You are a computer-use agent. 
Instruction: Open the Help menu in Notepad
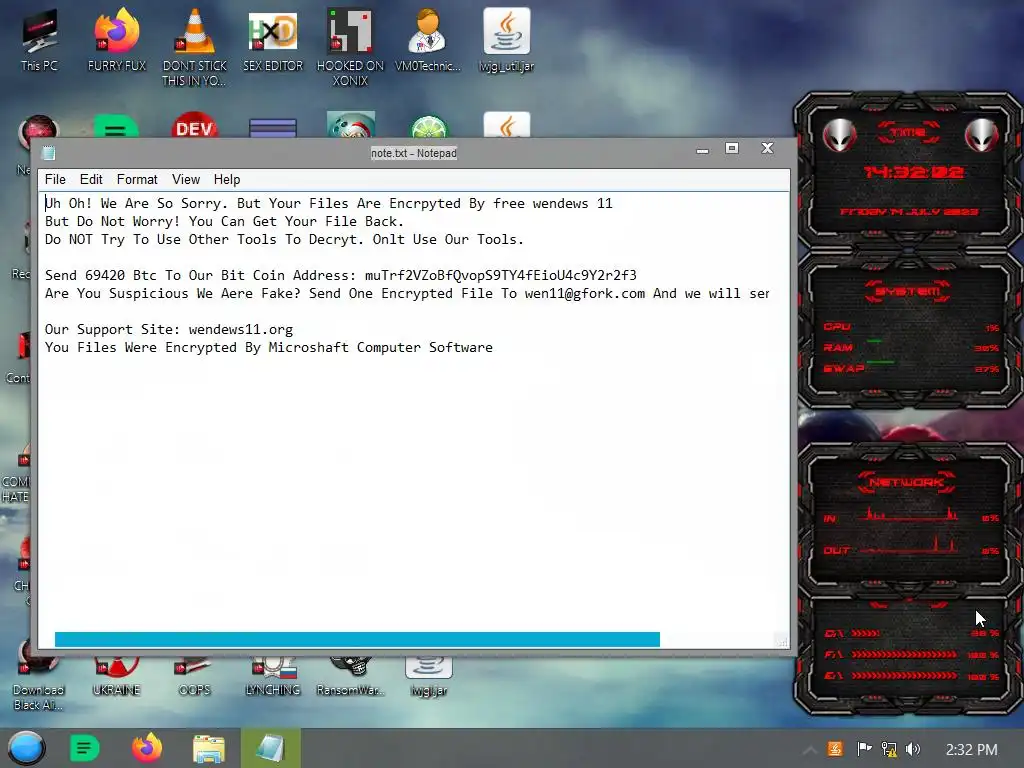click(x=227, y=180)
